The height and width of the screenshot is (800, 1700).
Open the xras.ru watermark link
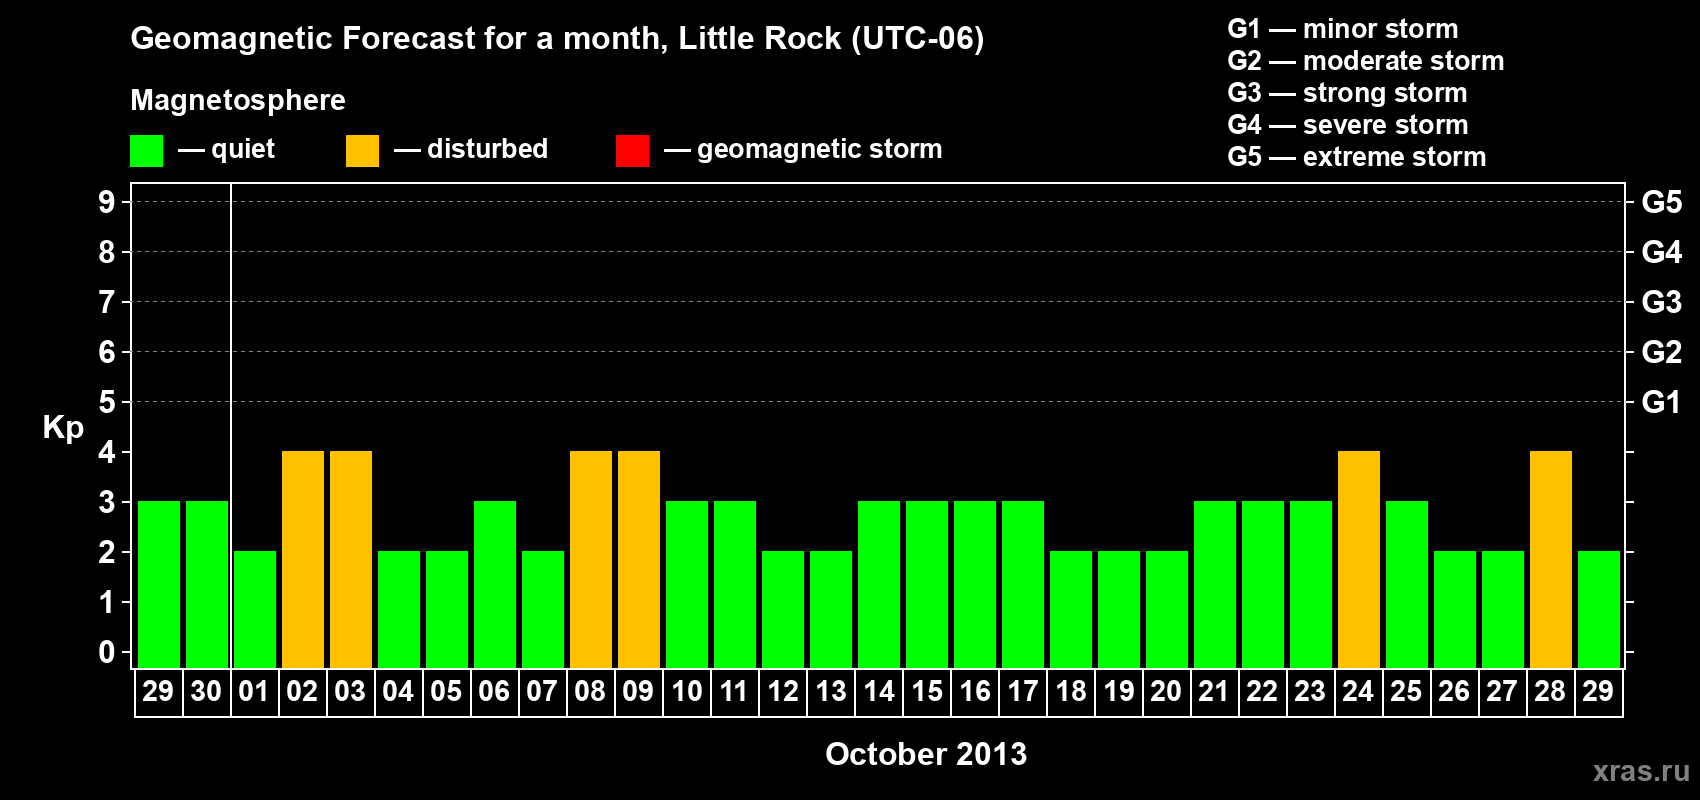point(1641,771)
